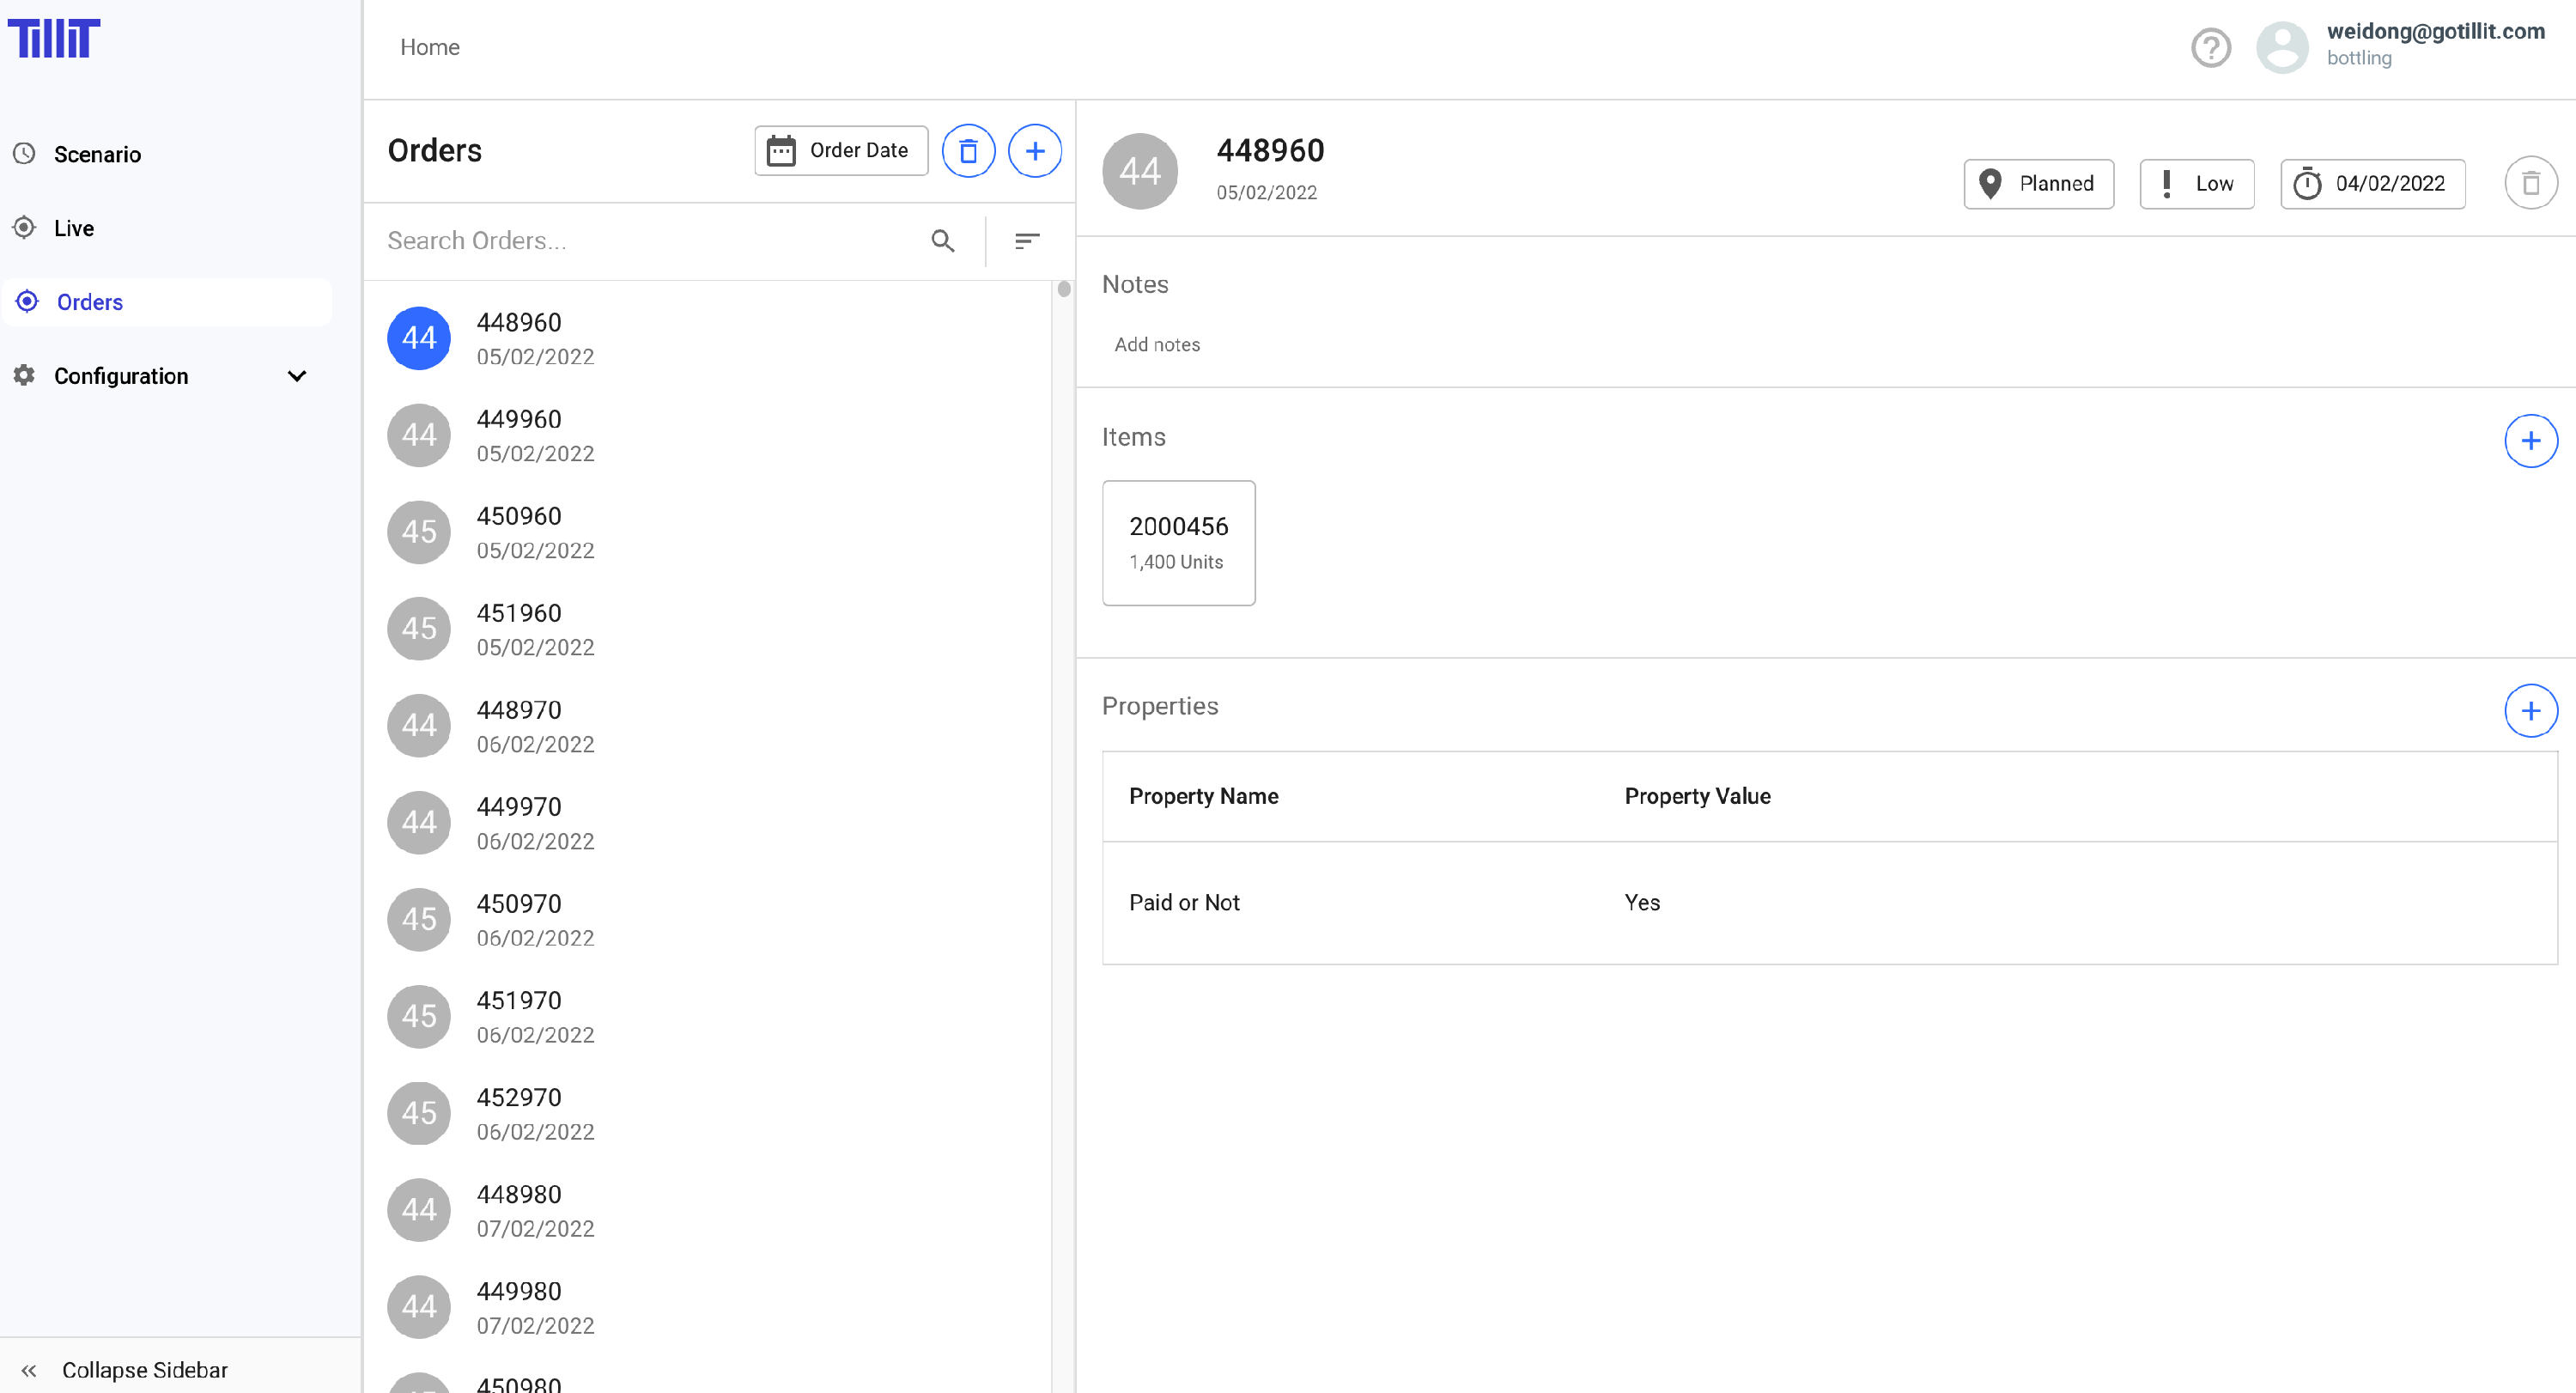2576x1393 pixels.
Task: Open the help question mark icon
Action: click(2210, 47)
